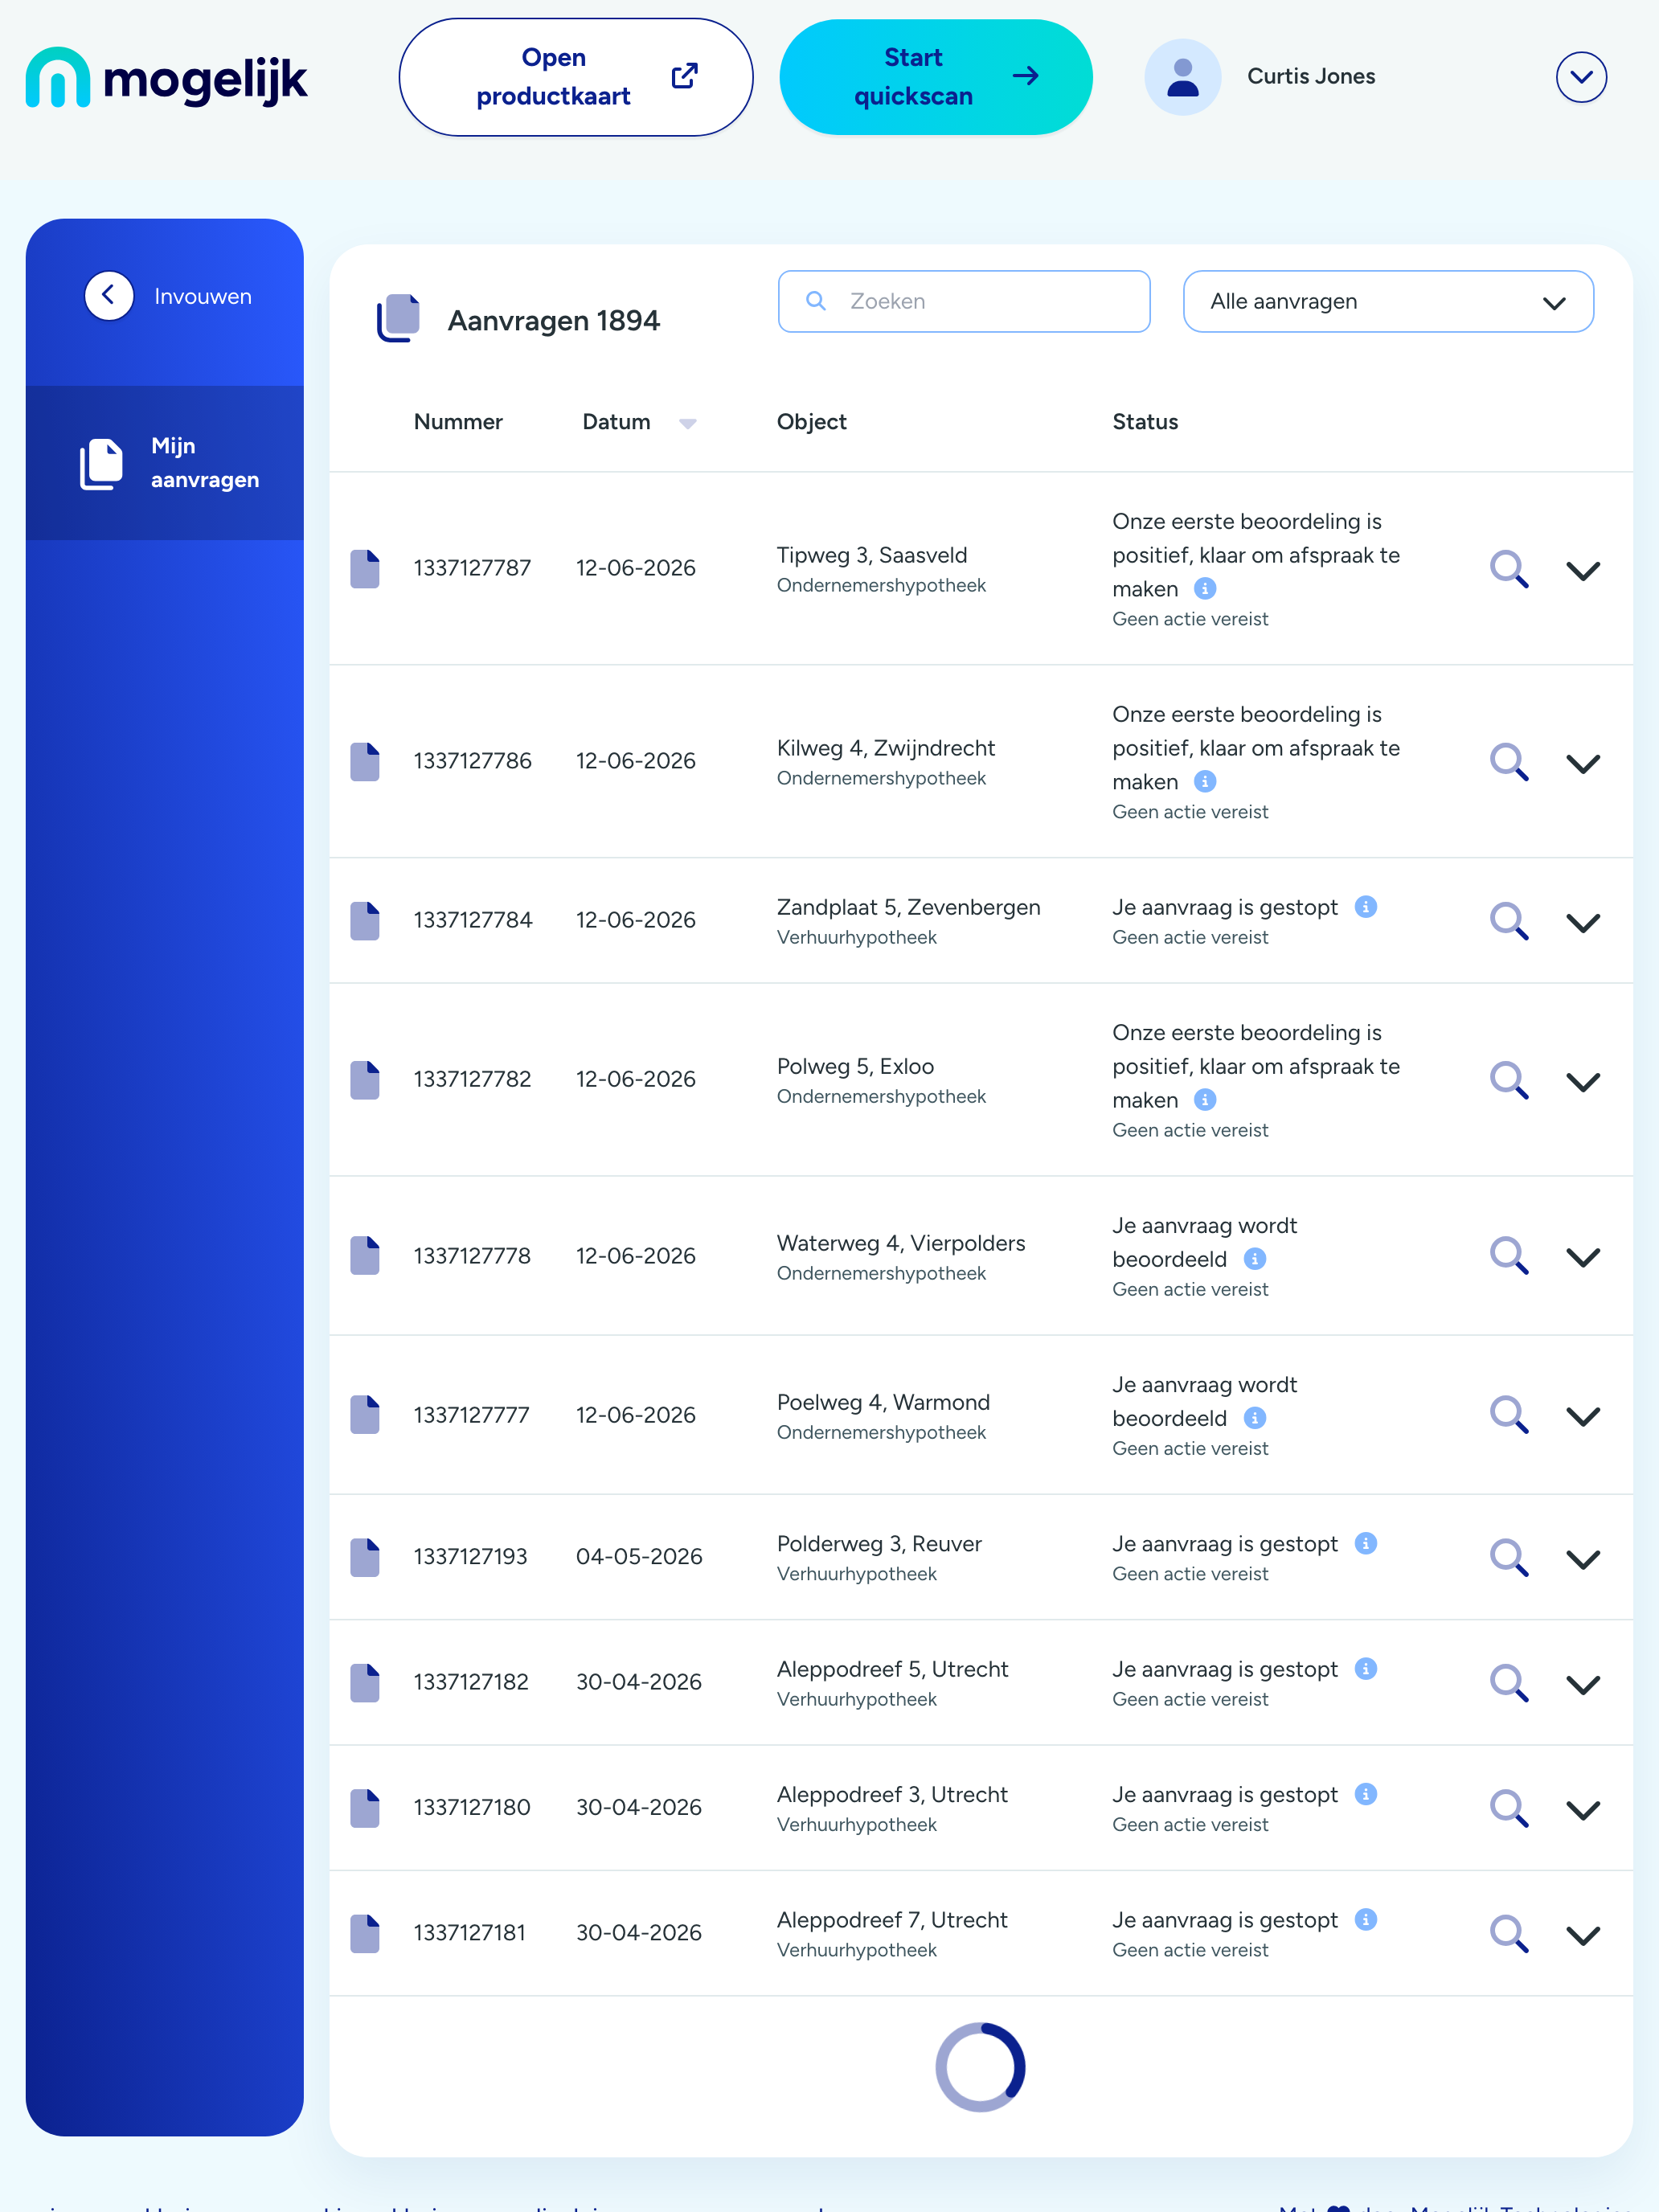This screenshot has height=2212, width=1659.
Task: View details of Zandplaat 5, Zevenbergen request
Action: [x=1509, y=921]
